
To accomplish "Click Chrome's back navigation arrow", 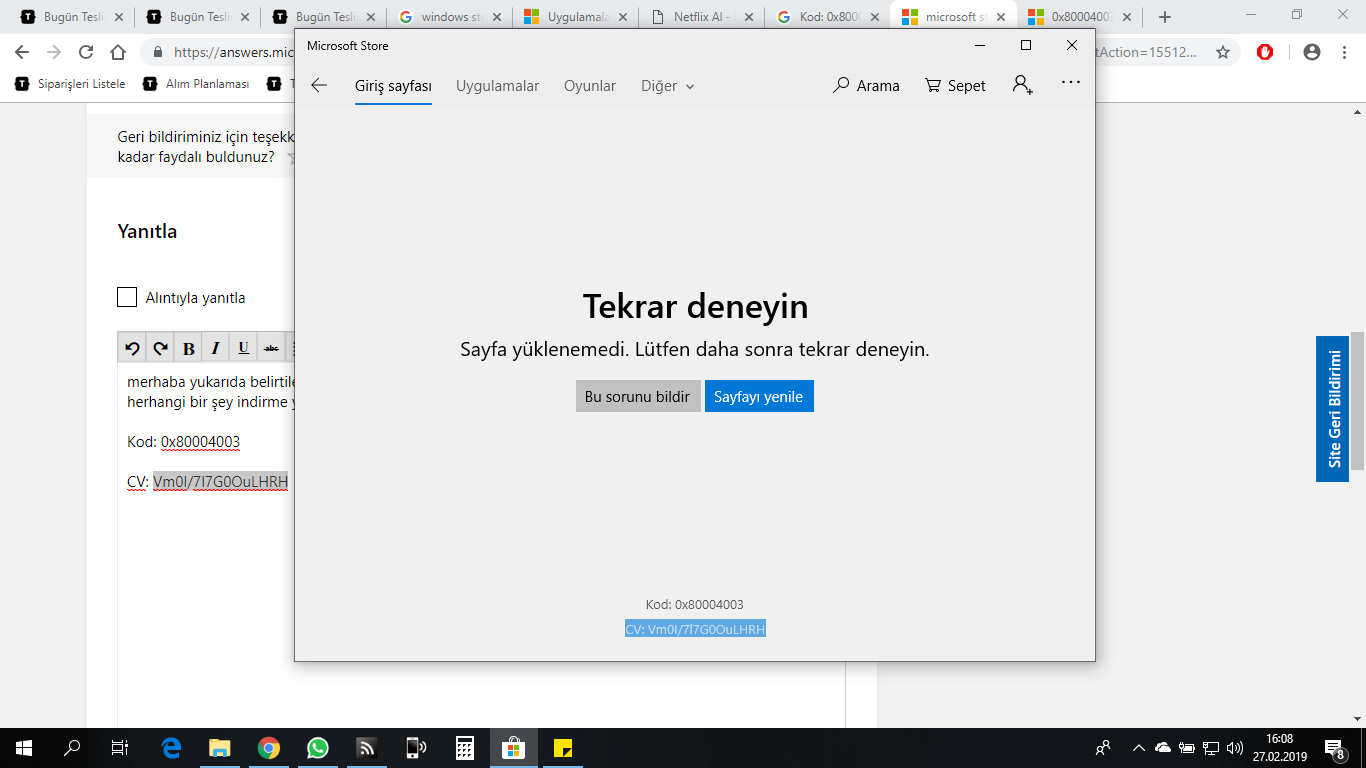I will [22, 52].
